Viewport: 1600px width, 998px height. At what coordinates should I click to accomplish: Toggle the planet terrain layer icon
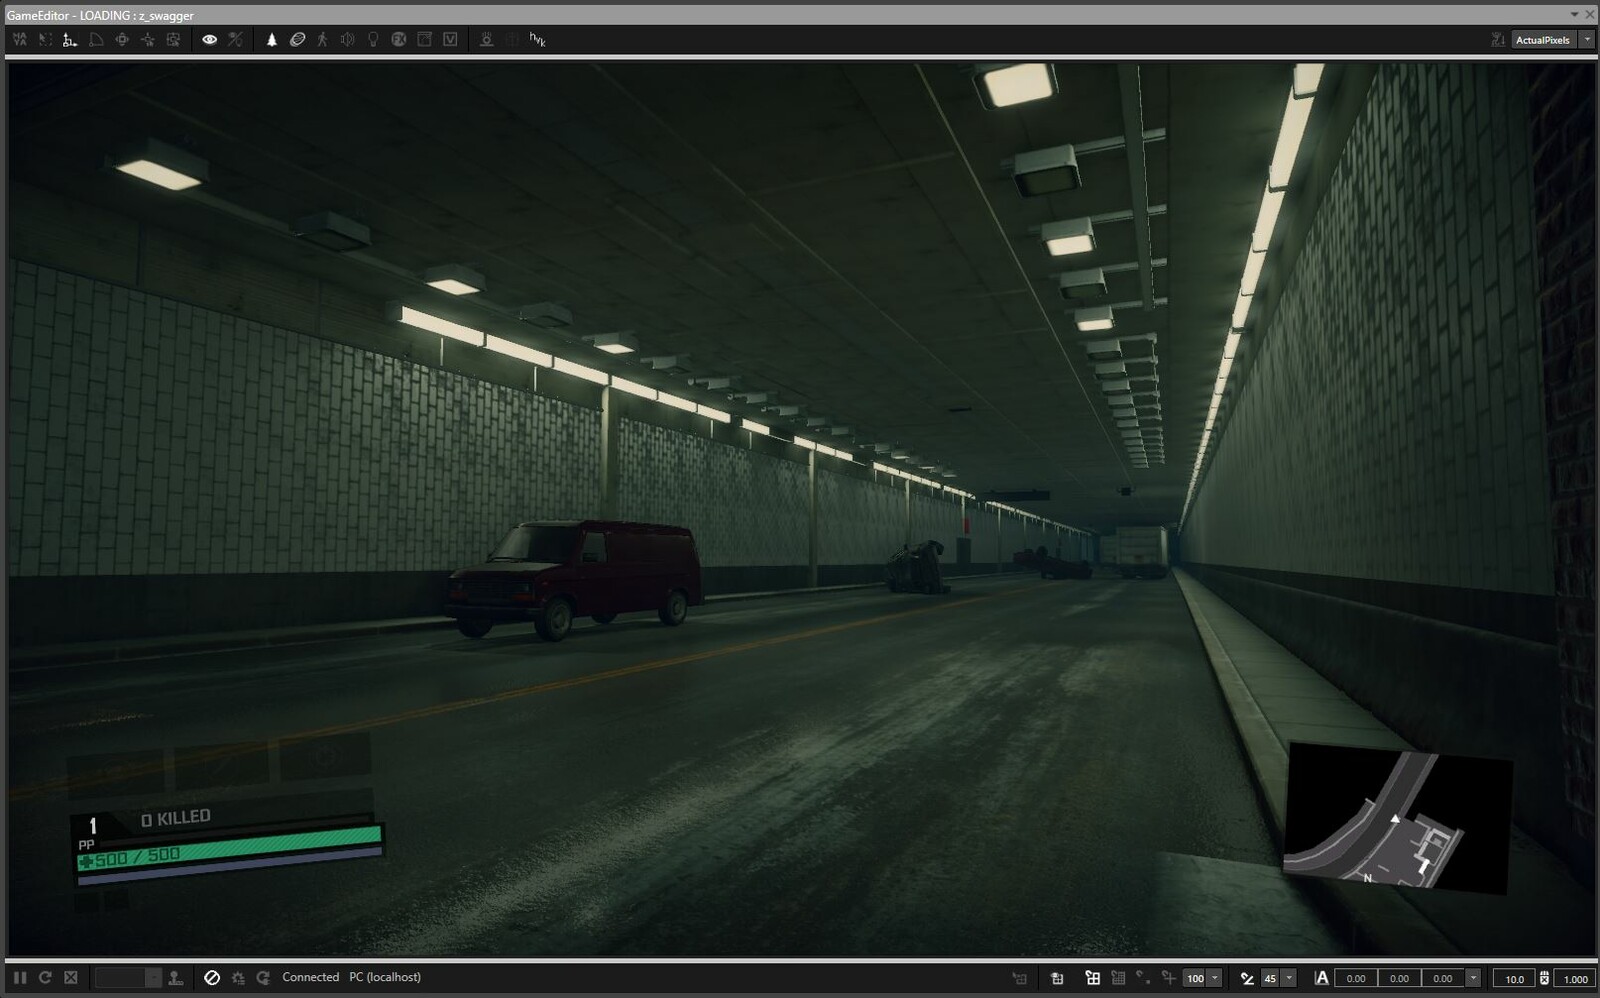(x=297, y=40)
